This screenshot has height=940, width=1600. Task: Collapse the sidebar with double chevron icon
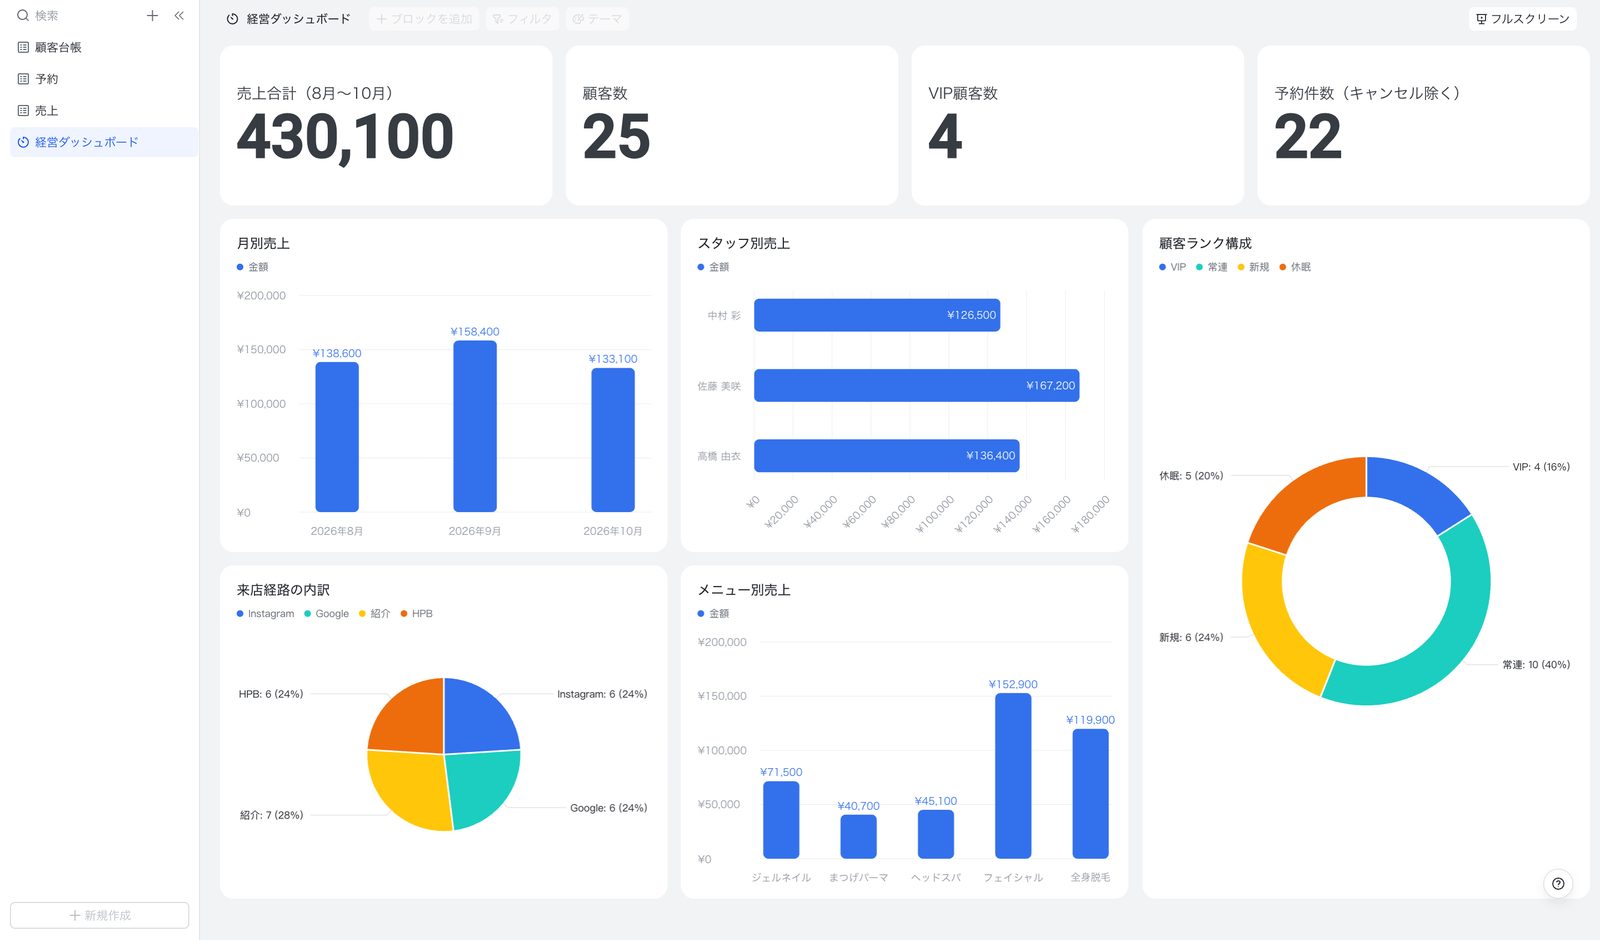pos(179,16)
